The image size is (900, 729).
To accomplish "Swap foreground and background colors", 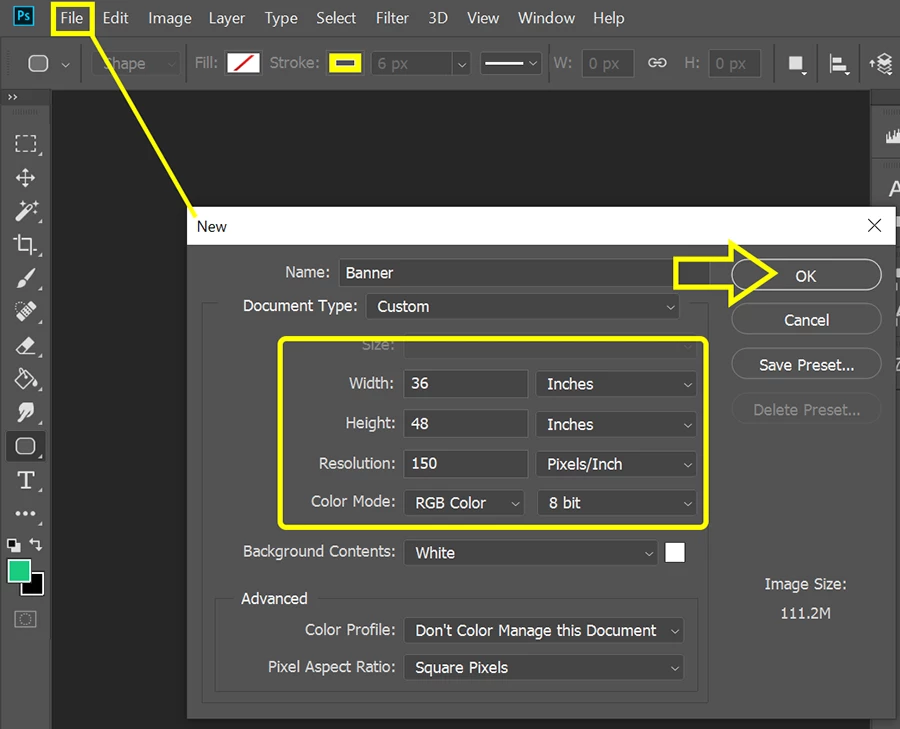I will tap(36, 544).
